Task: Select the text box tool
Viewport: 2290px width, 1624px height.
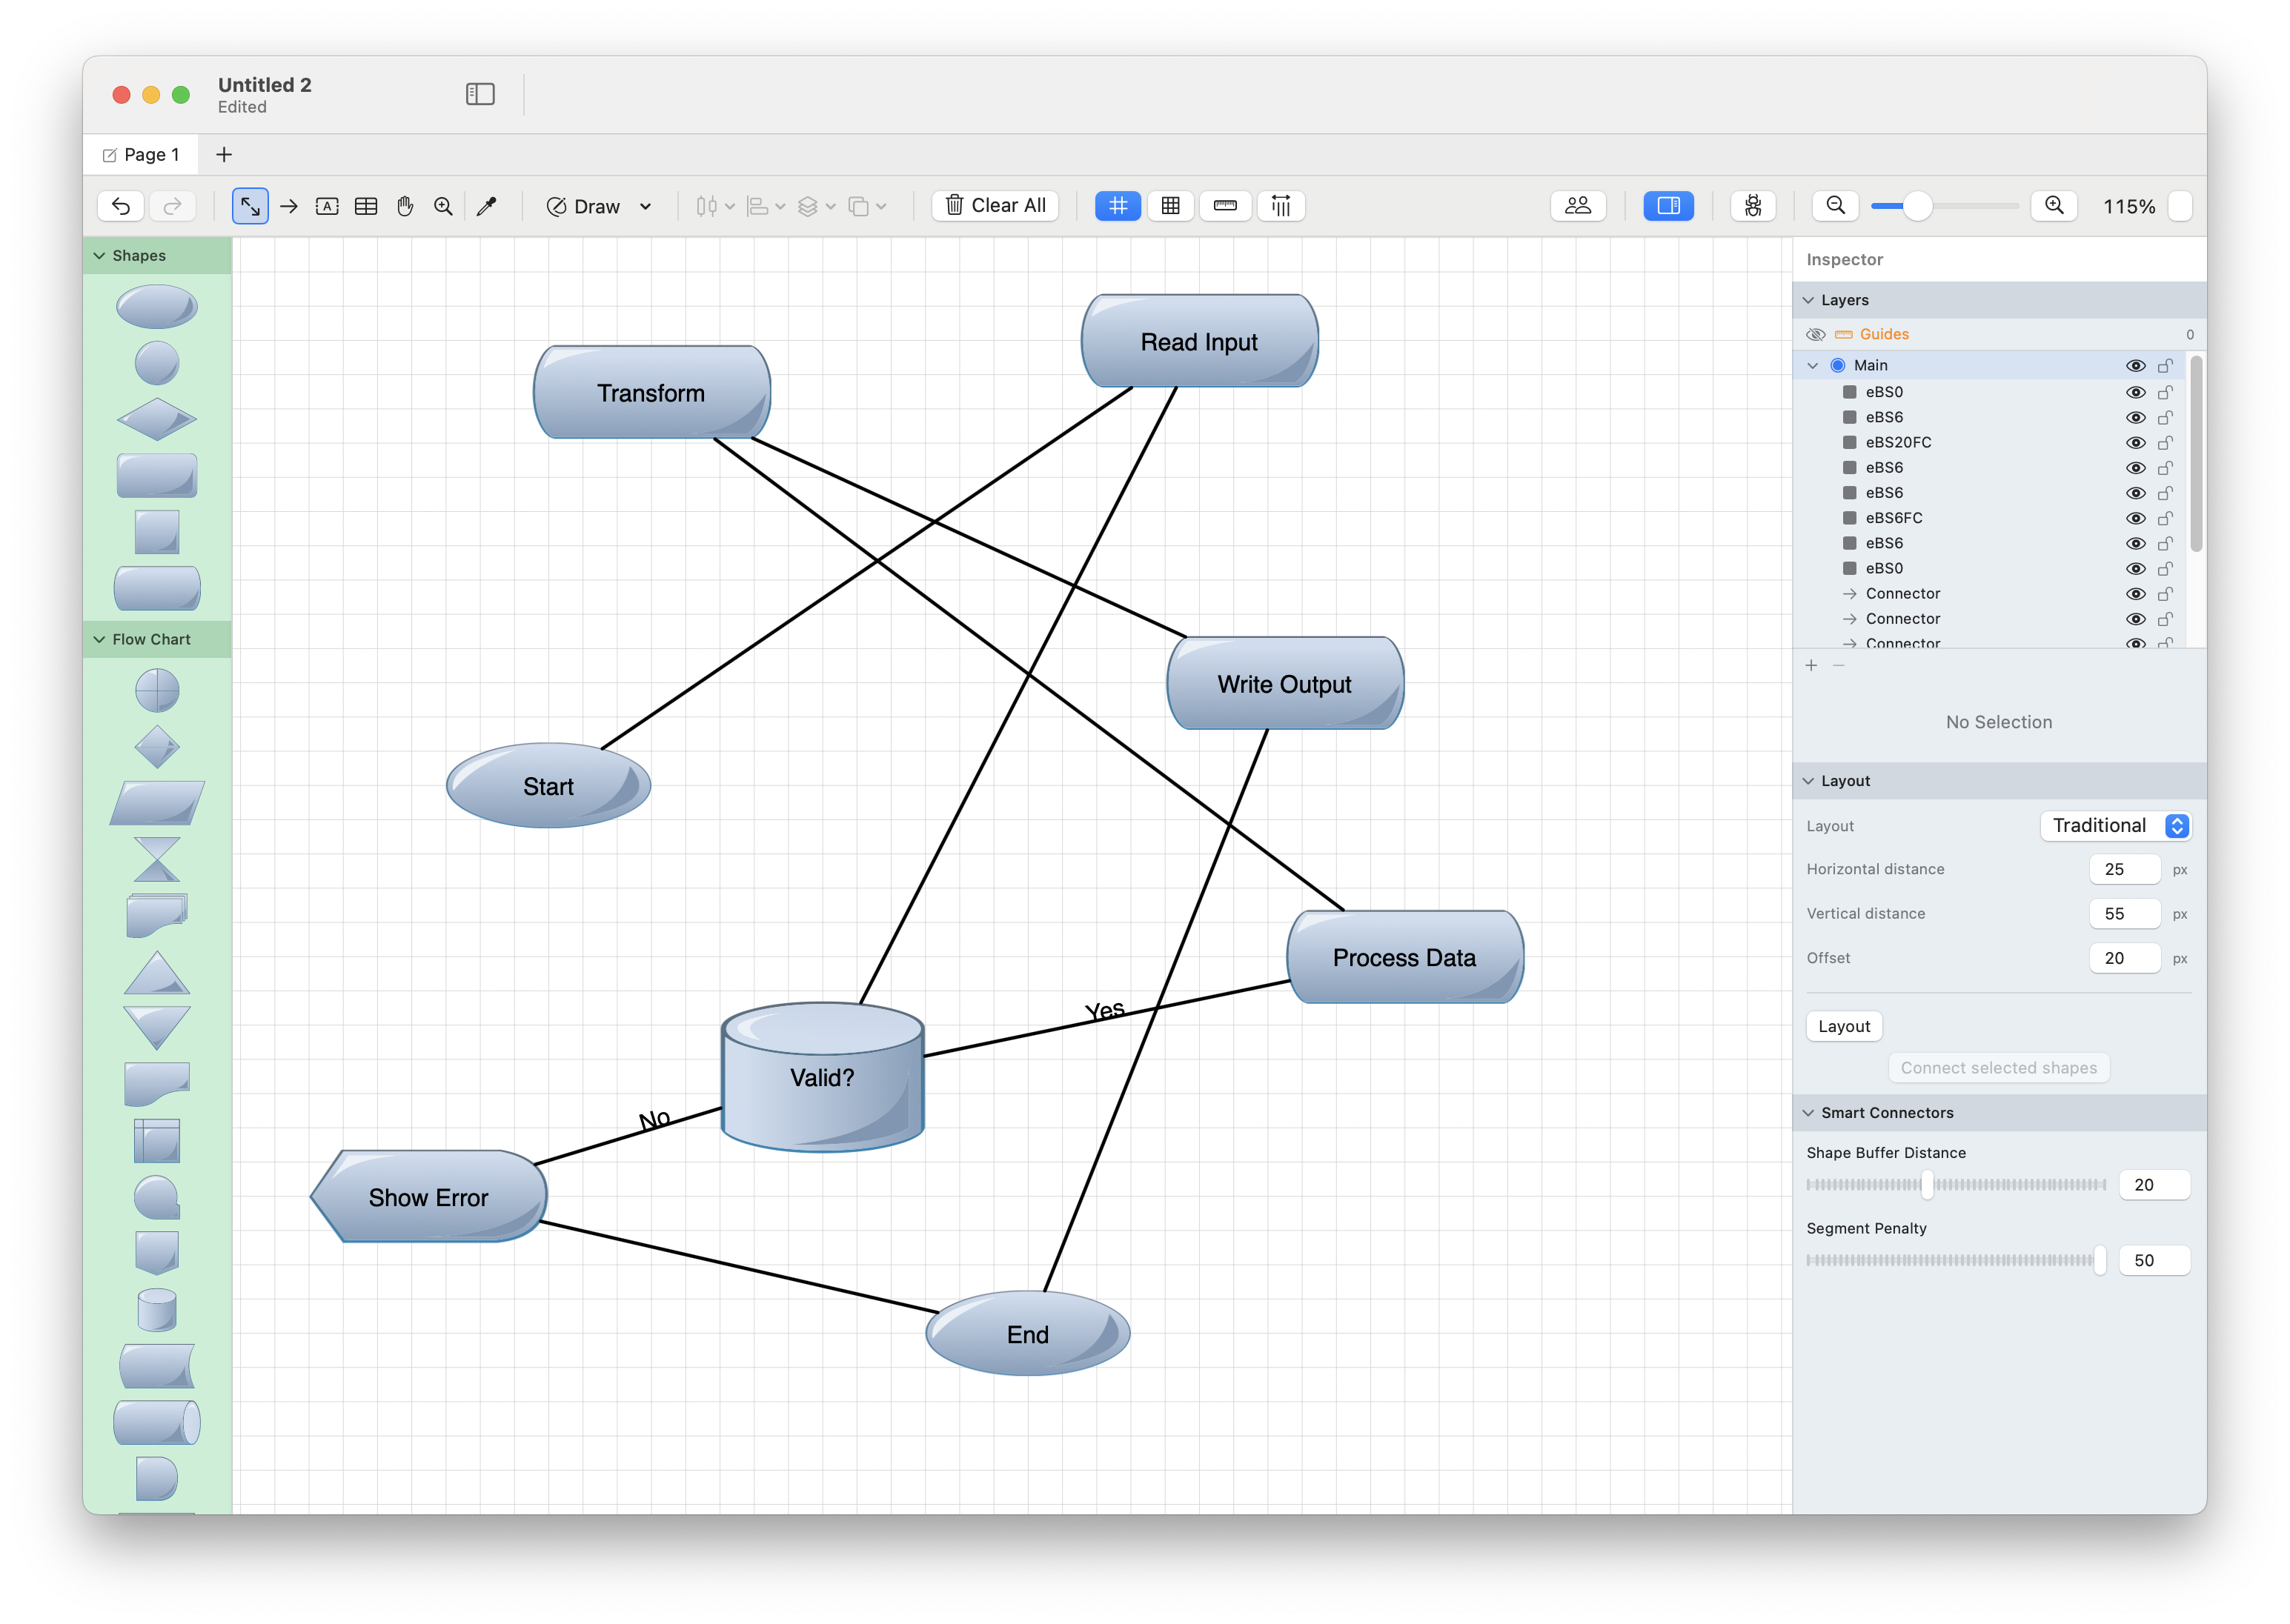Action: (x=327, y=206)
